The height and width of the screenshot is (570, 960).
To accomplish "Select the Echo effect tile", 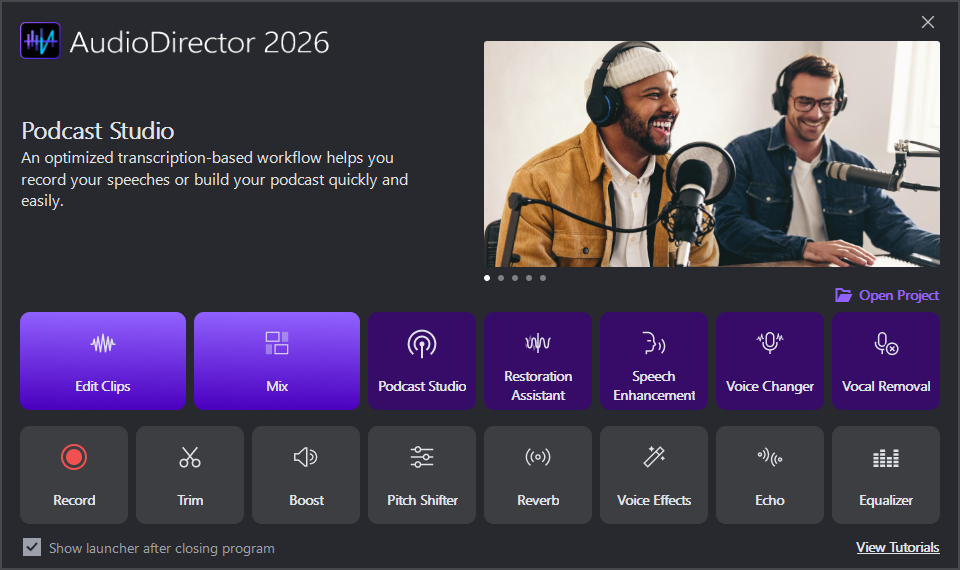I will [x=770, y=475].
